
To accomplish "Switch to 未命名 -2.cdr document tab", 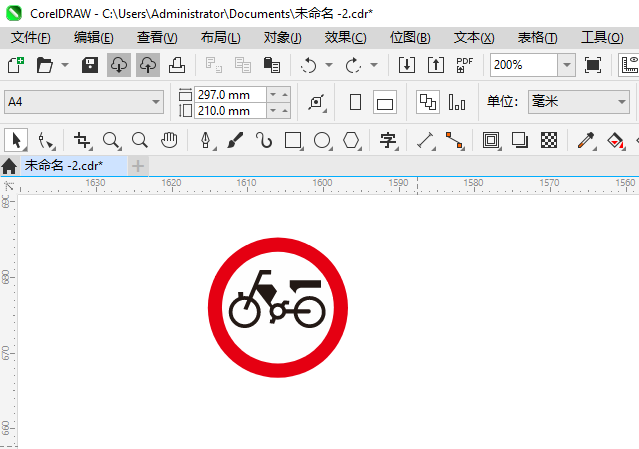I will (x=73, y=165).
